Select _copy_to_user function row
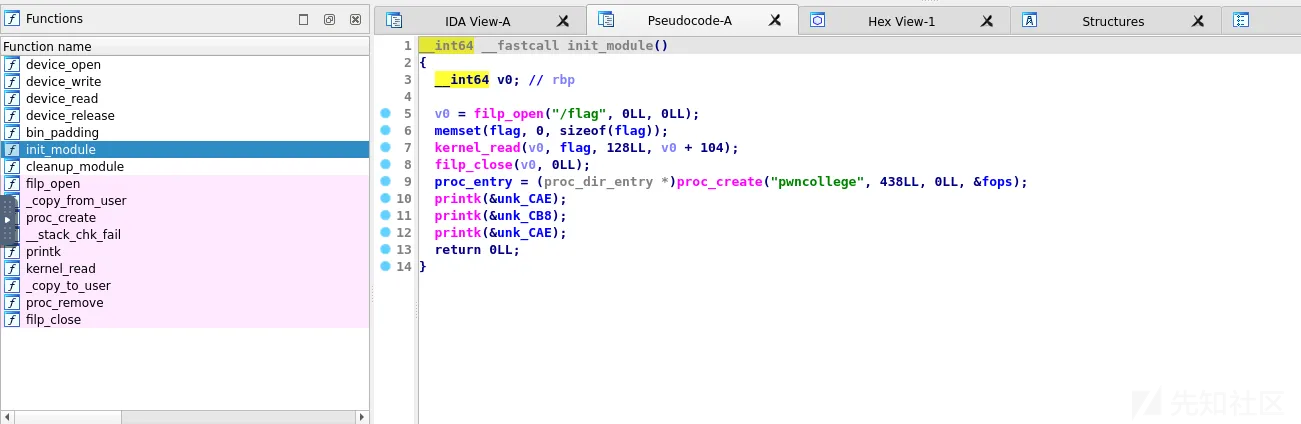The image size is (1301, 424). (185, 285)
